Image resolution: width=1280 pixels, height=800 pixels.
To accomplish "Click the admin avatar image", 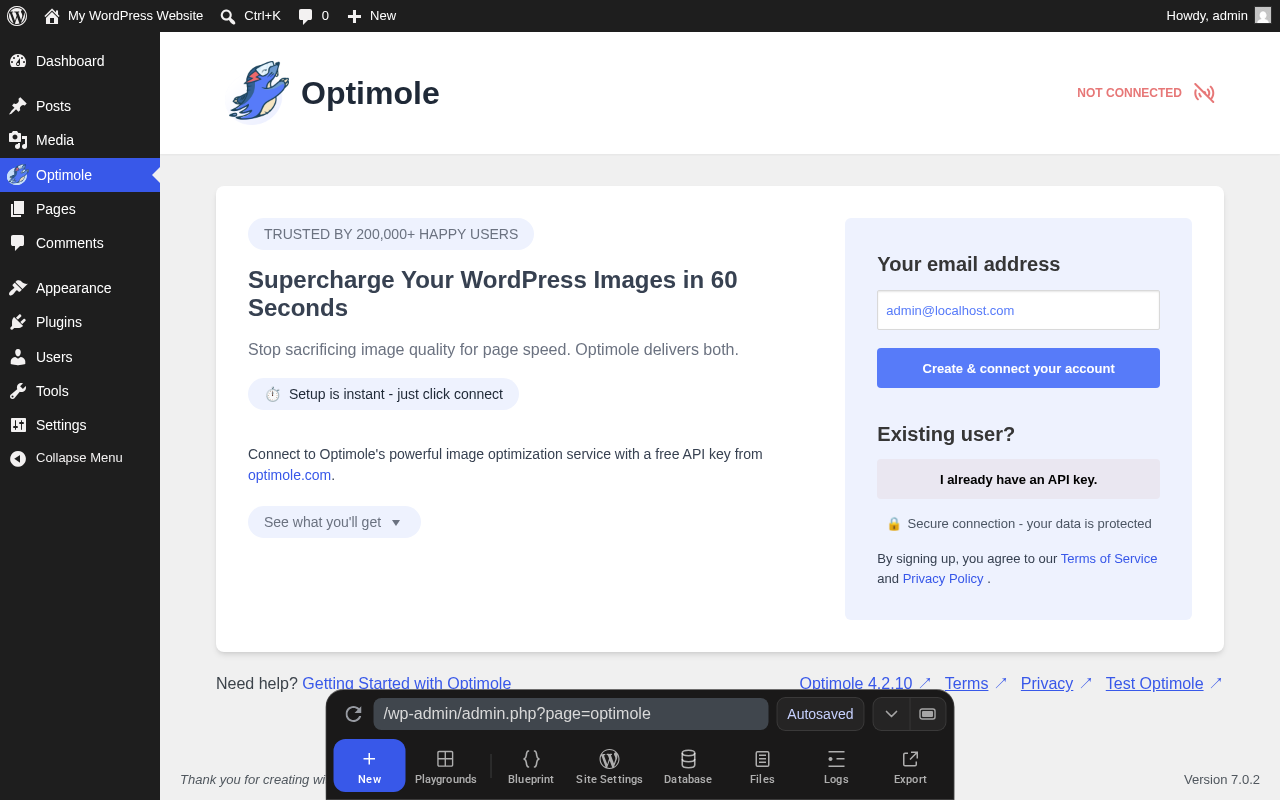I will [x=1263, y=16].
